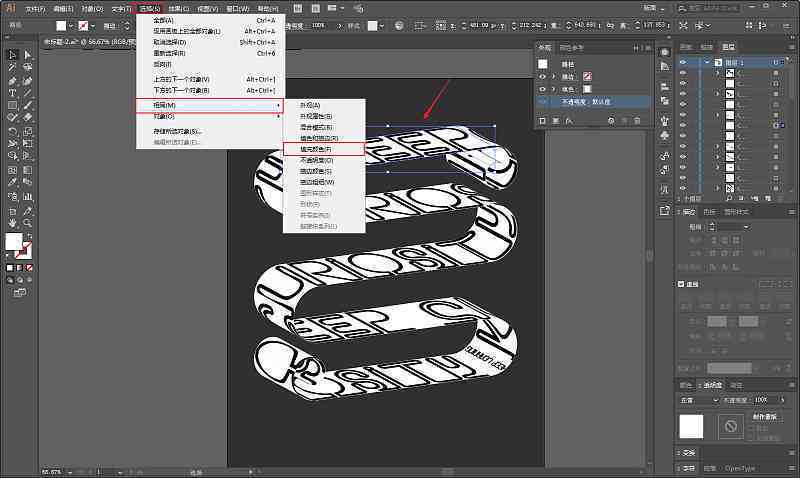The height and width of the screenshot is (478, 800).
Task: Select the Type (T) tool
Action: click(13, 93)
